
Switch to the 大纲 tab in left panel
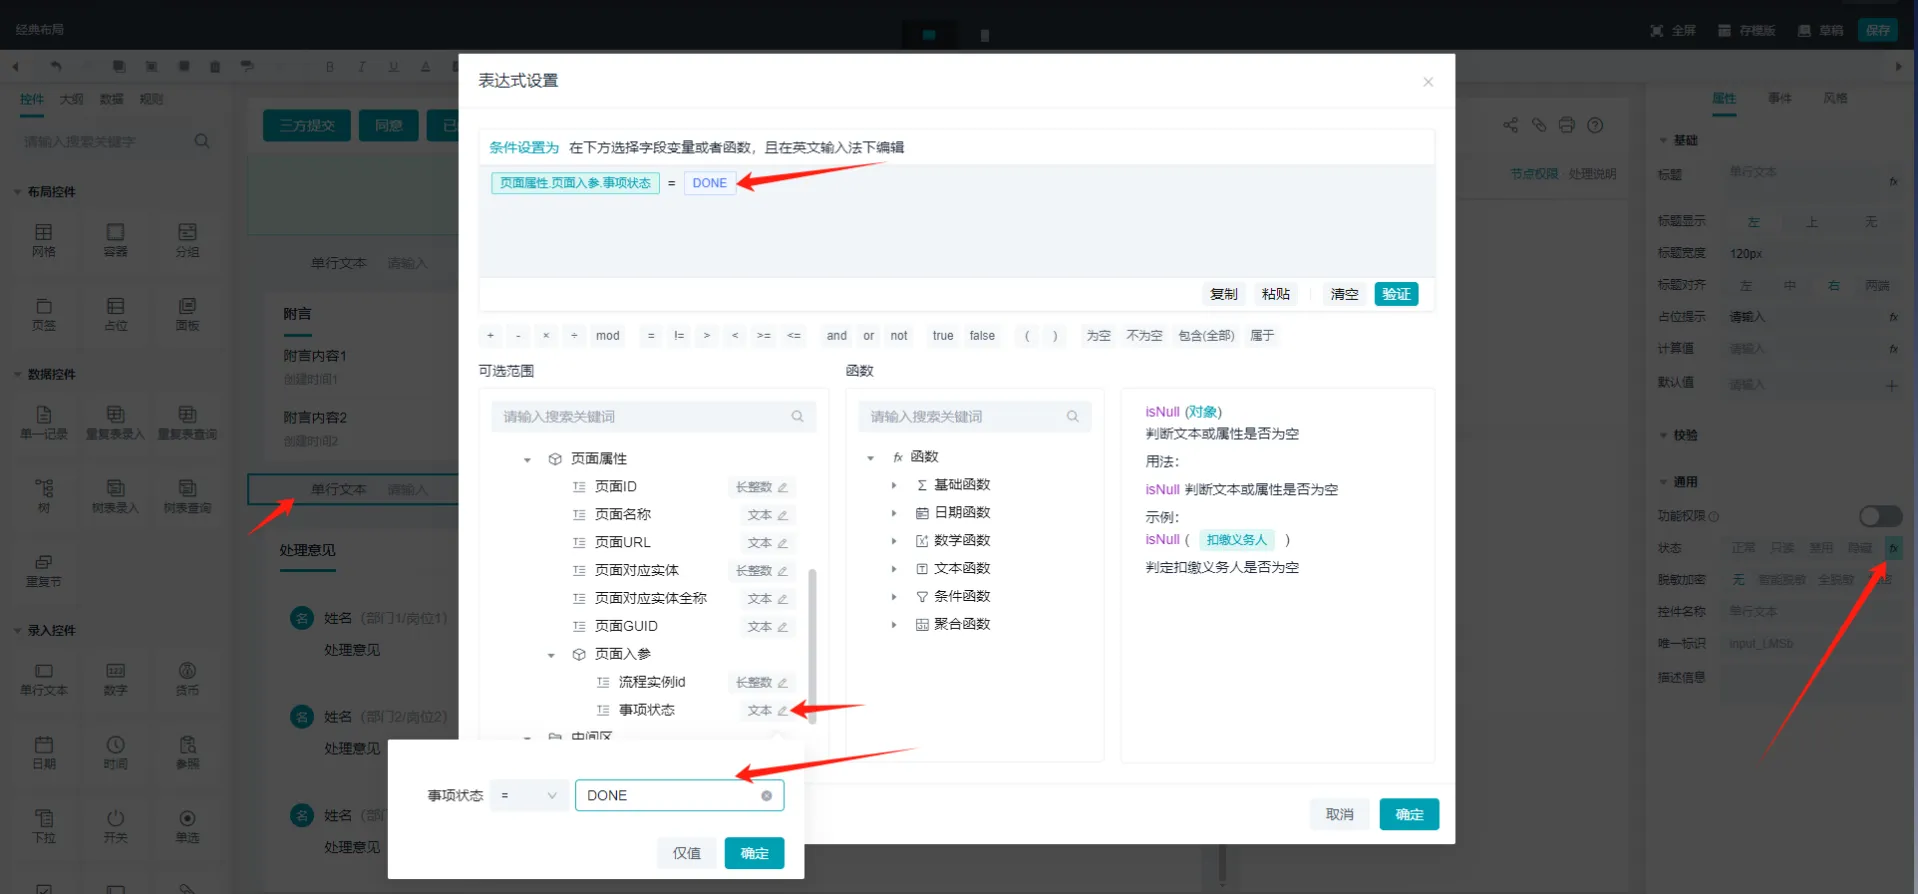71,99
